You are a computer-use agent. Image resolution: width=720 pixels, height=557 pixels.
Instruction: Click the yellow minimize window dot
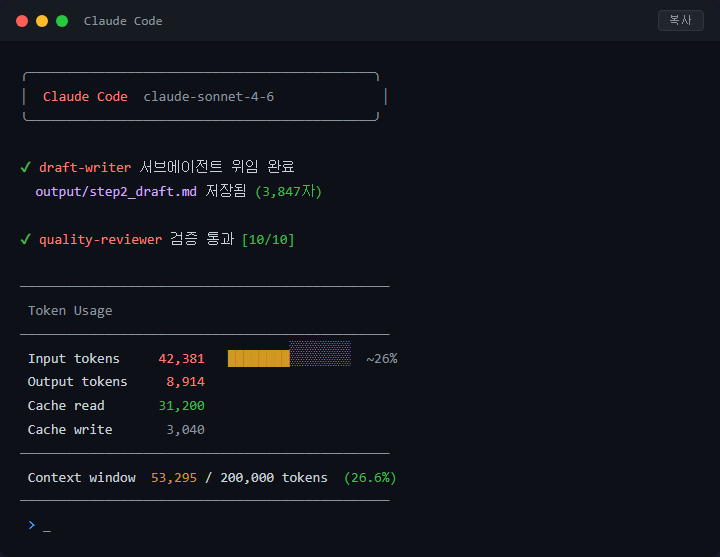click(42, 21)
